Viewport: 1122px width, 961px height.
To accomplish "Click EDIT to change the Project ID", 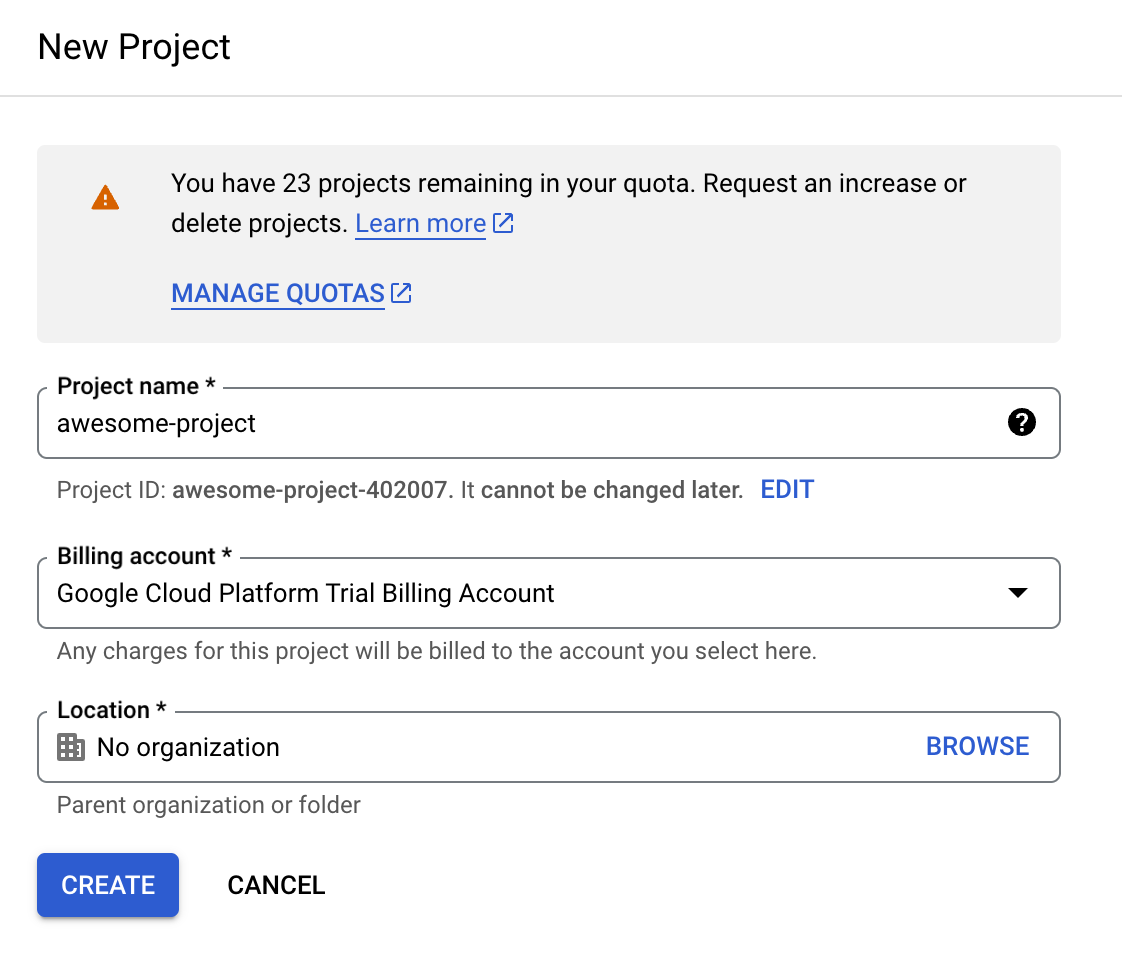I will point(787,490).
